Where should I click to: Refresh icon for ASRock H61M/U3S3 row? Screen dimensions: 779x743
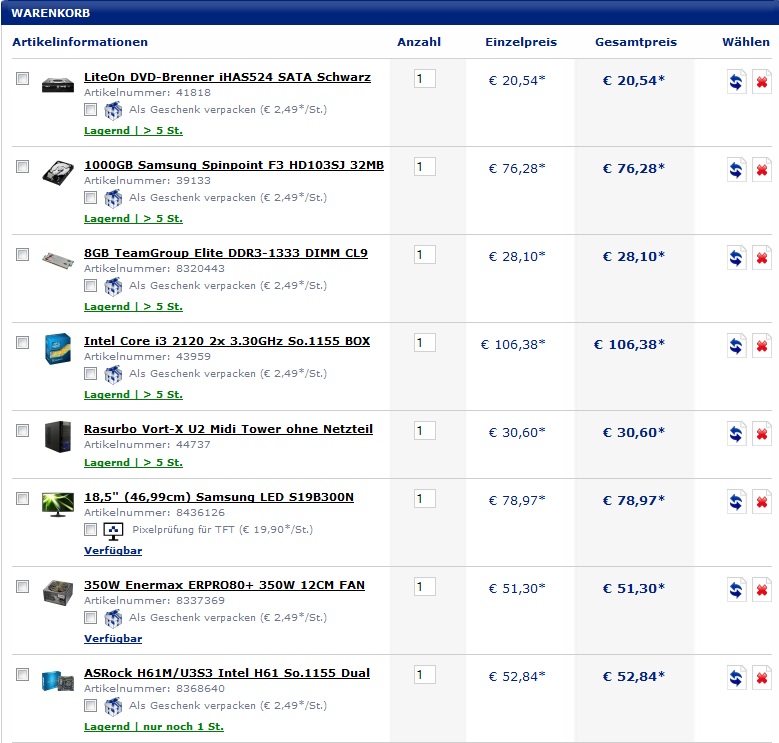(736, 677)
